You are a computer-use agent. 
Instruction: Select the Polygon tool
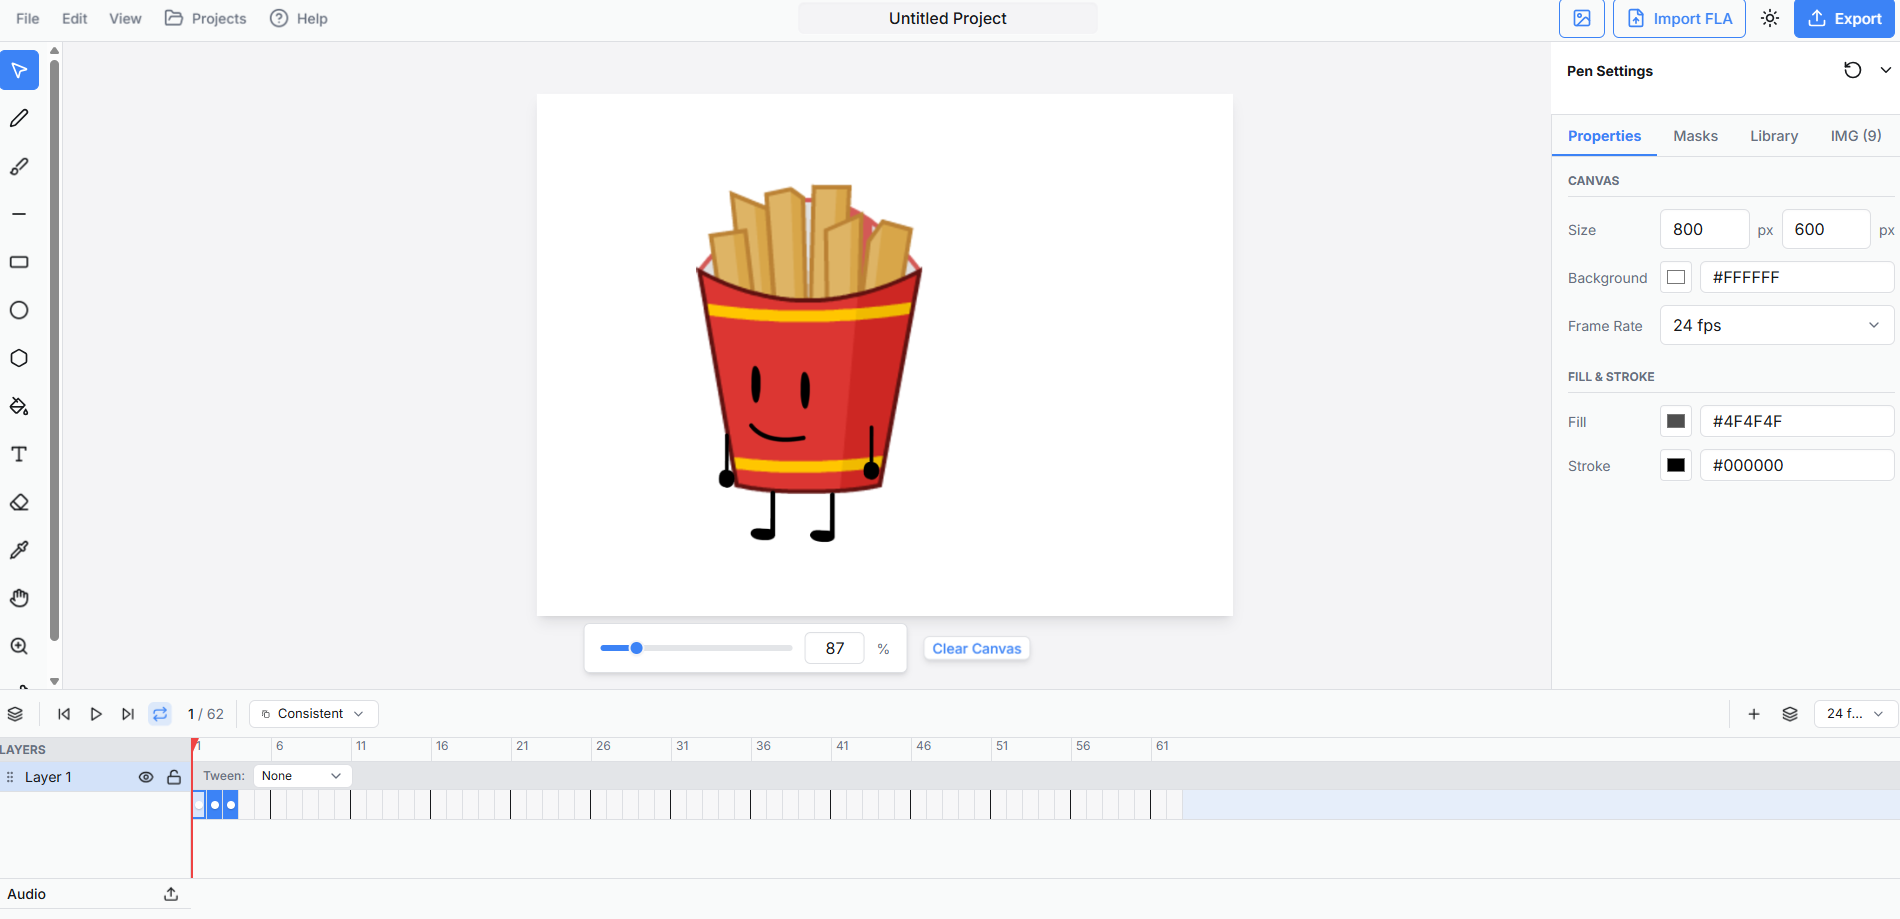(19, 358)
